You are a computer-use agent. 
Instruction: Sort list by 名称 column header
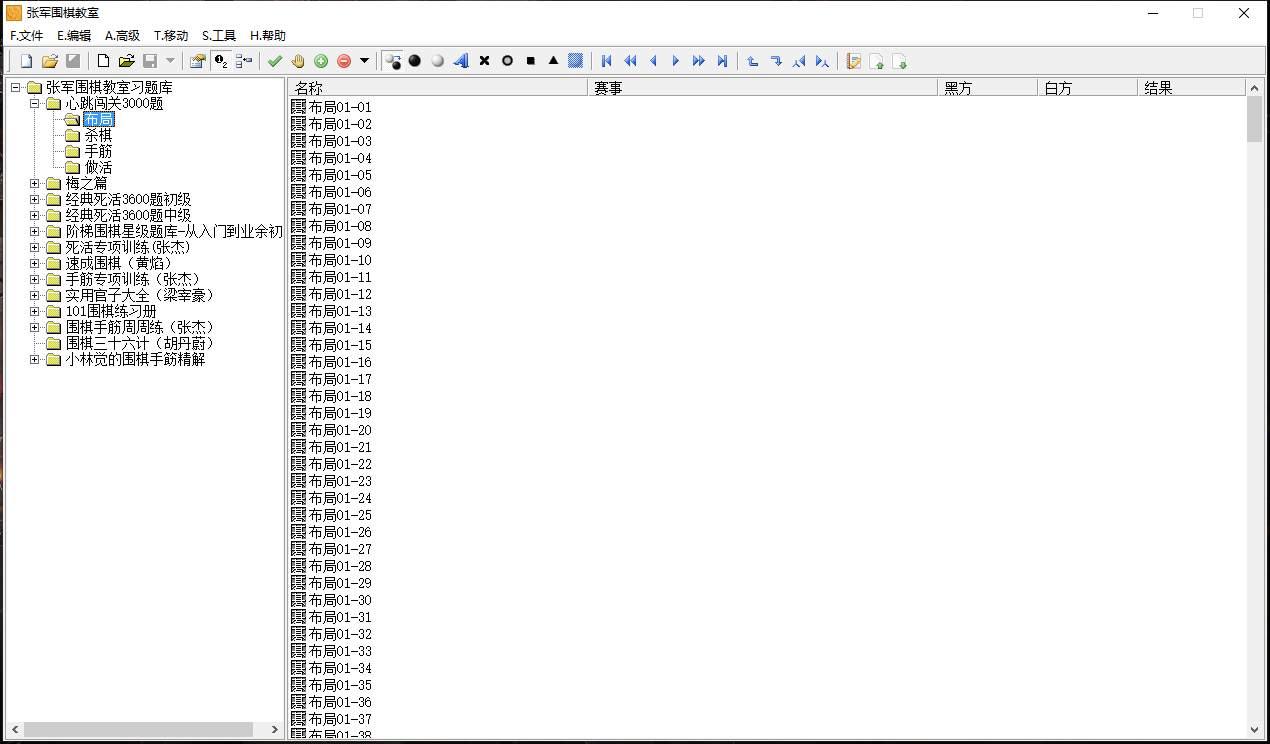tap(438, 88)
